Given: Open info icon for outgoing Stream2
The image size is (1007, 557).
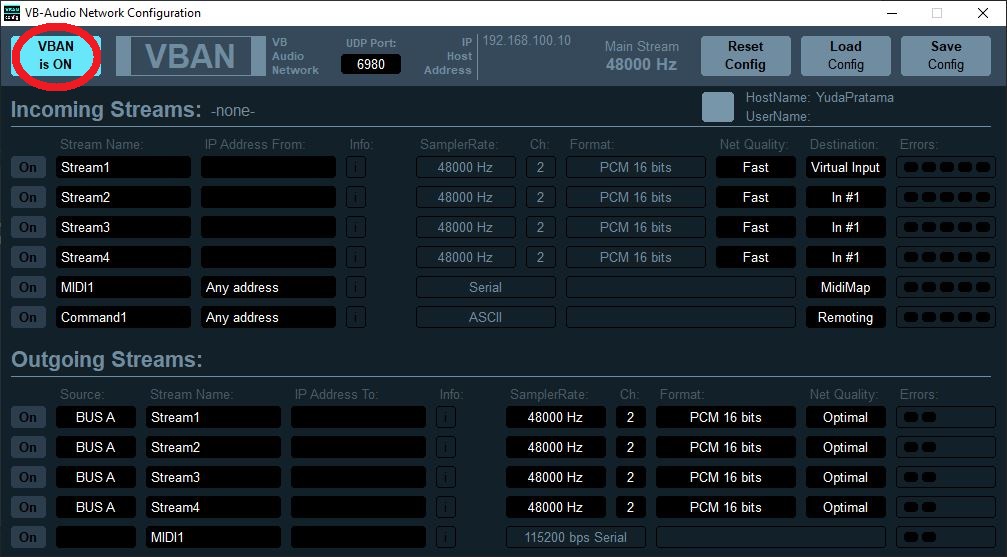Looking at the screenshot, I should coord(446,447).
